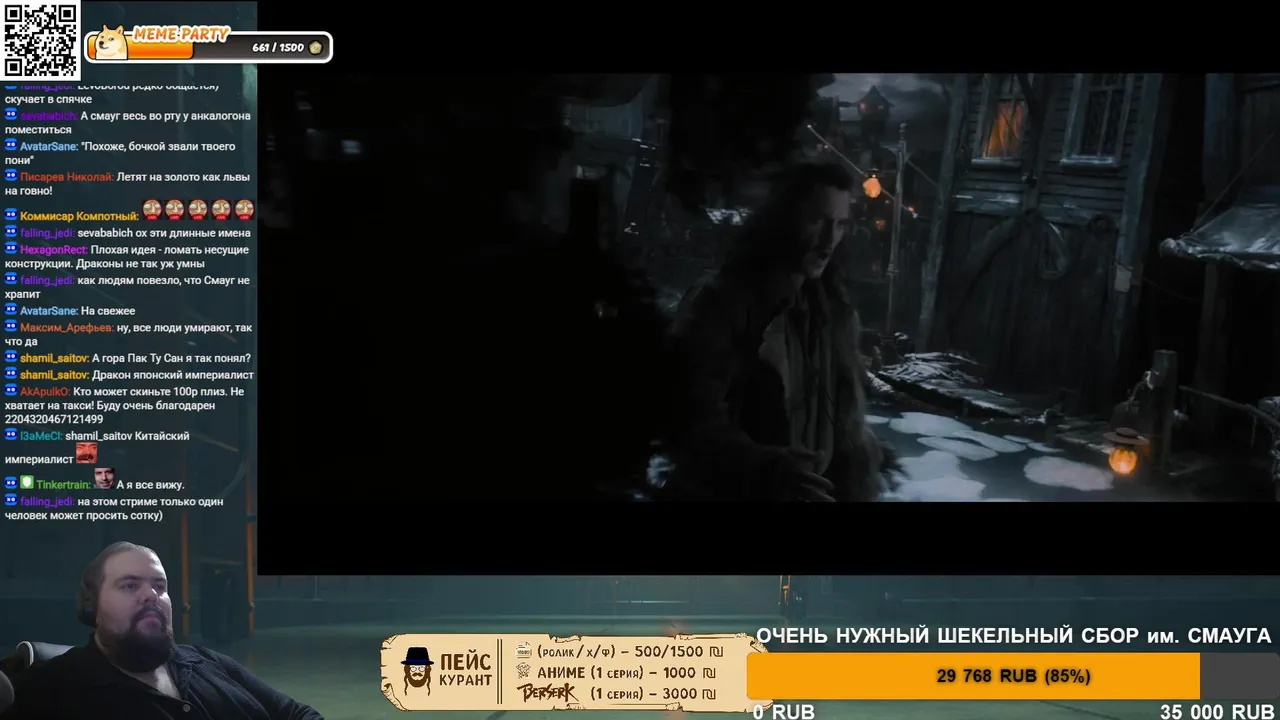Click username HexagonRect in chat
Screen dimensions: 1280x720
(x=54, y=250)
